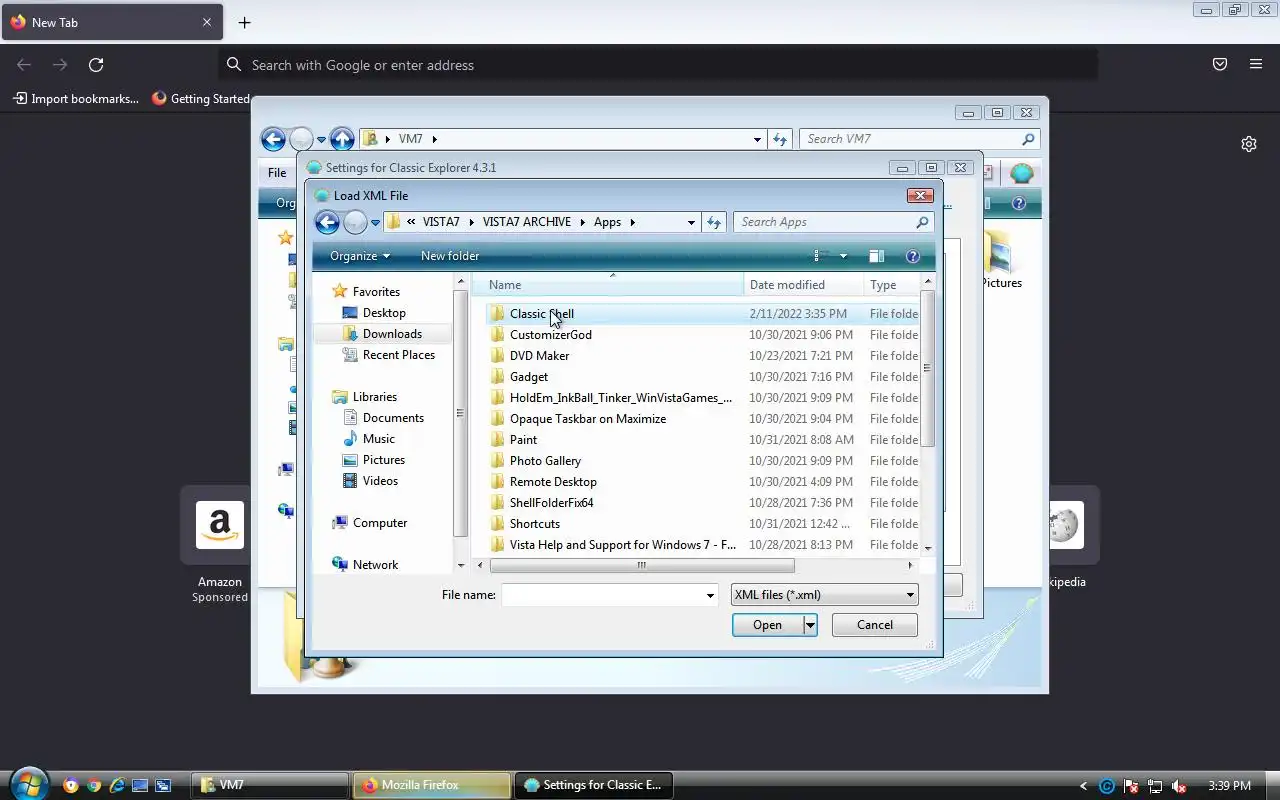Open Firefox application menu
The image size is (1280, 800).
pos(1256,65)
